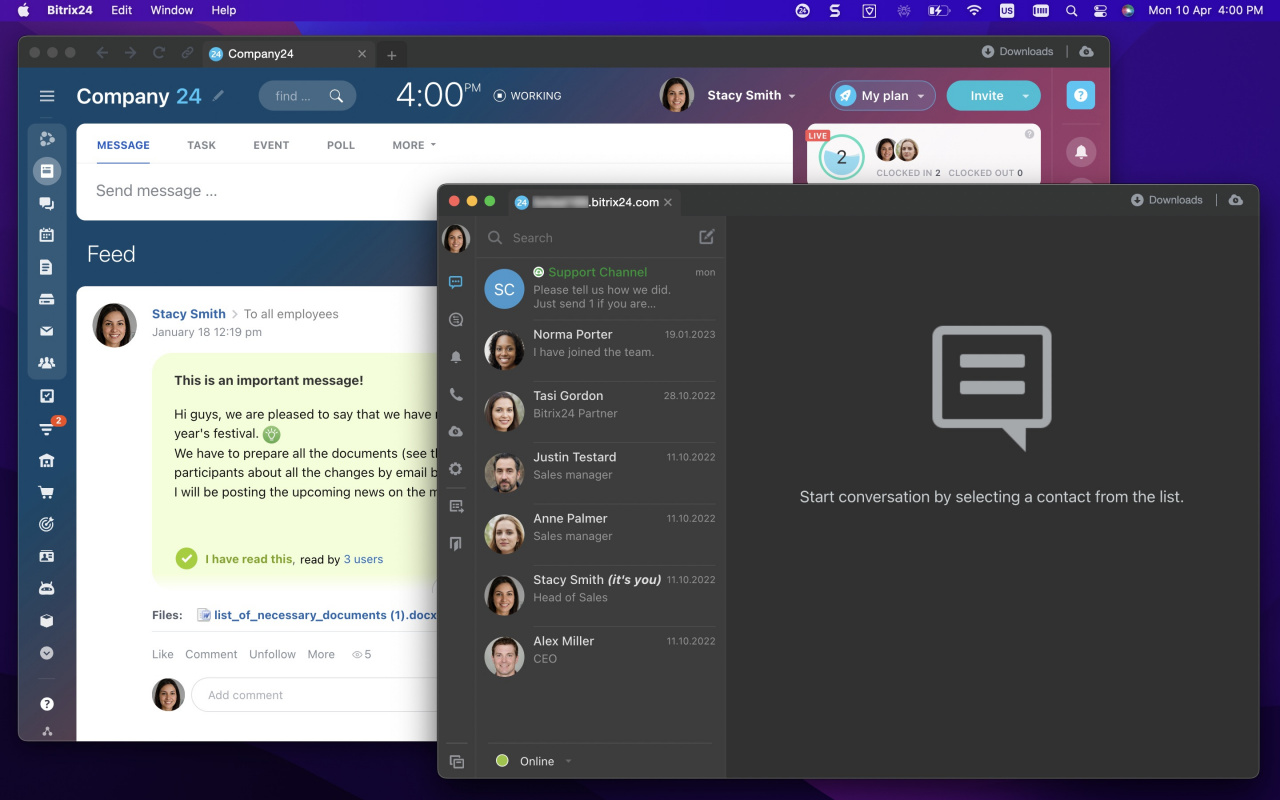Screen dimensions: 1280x800
Task: Open the Edit menu in menu bar
Action: (122, 10)
